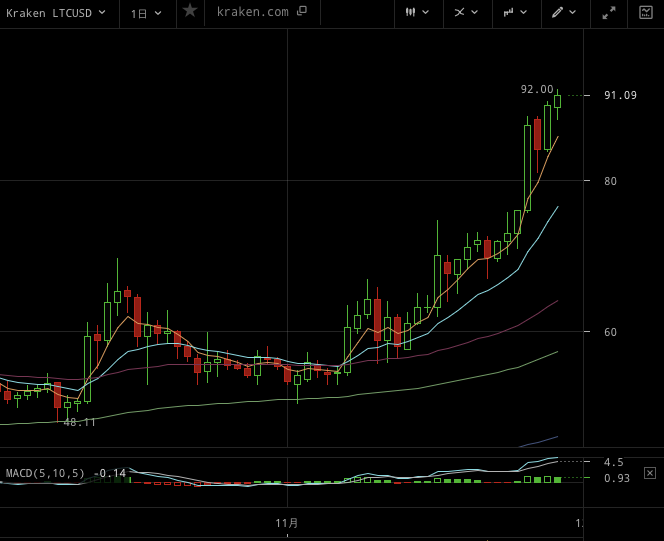This screenshot has width=664, height=541.
Task: Click the 91.09 current price marker
Action: click(x=620, y=95)
